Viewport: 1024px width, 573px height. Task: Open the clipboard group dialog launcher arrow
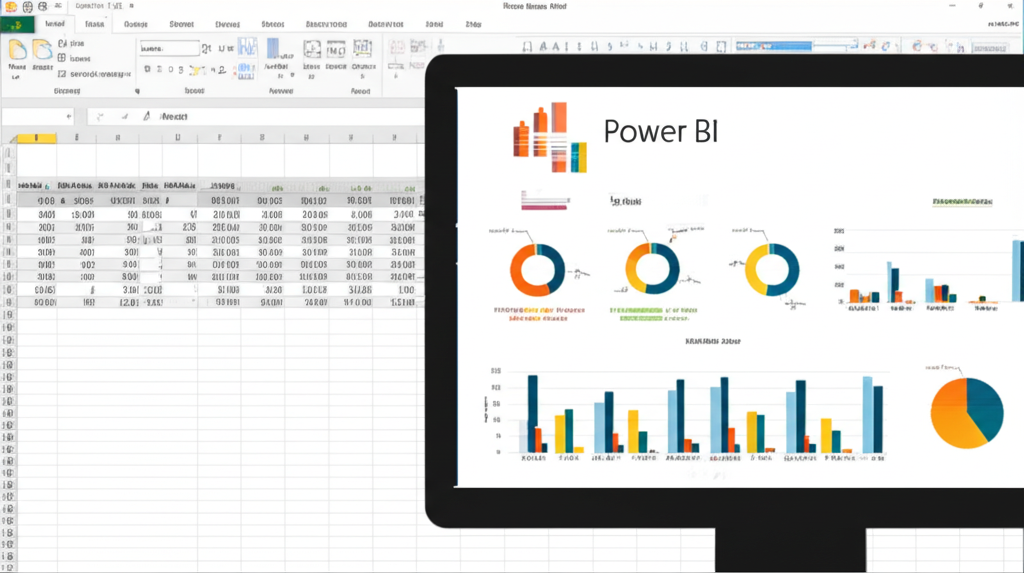tap(137, 91)
